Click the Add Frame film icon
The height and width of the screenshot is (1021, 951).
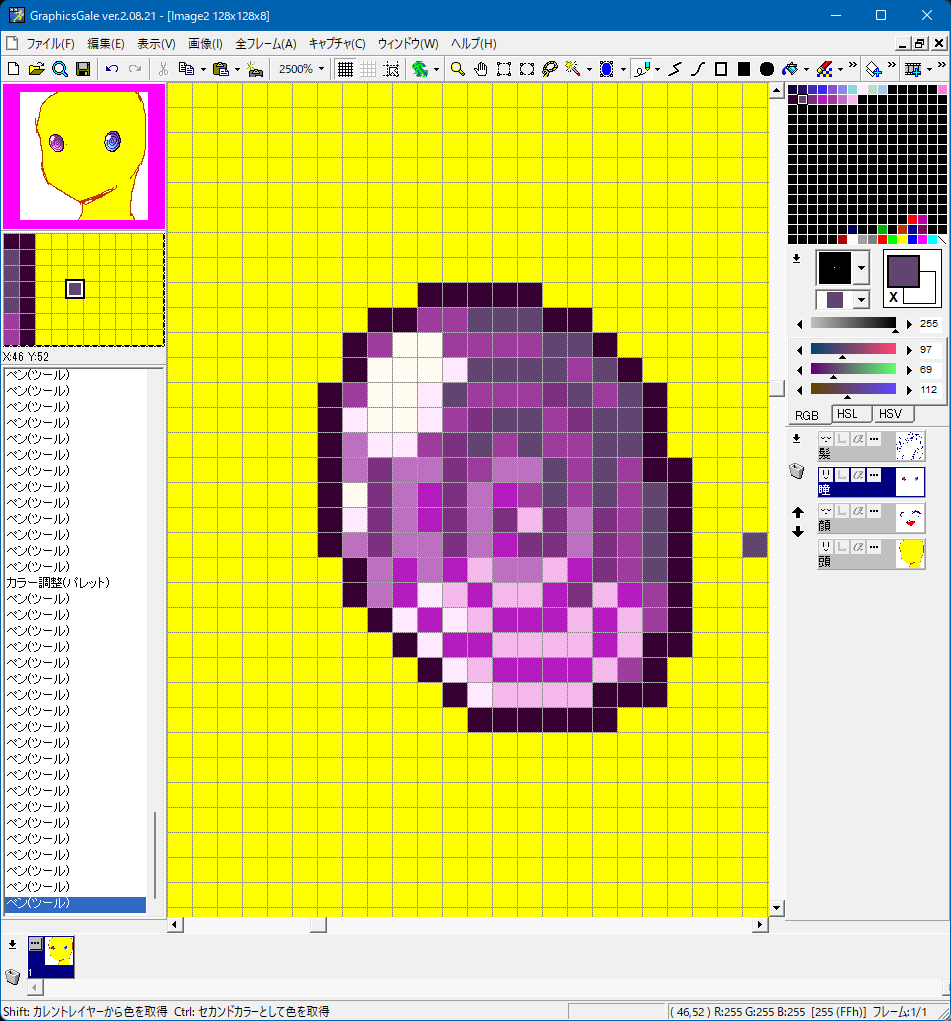pos(913,69)
